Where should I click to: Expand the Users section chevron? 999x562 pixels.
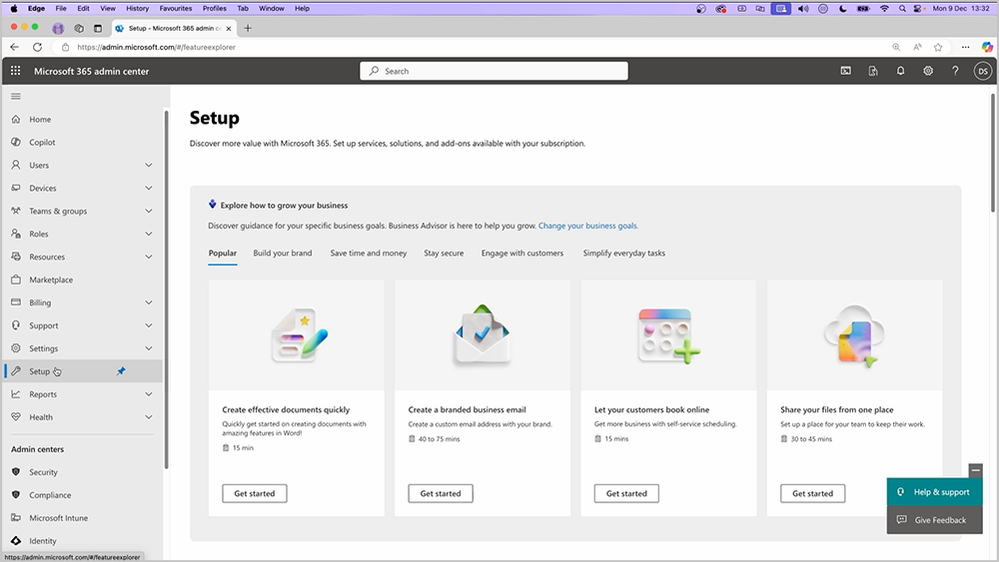point(148,165)
